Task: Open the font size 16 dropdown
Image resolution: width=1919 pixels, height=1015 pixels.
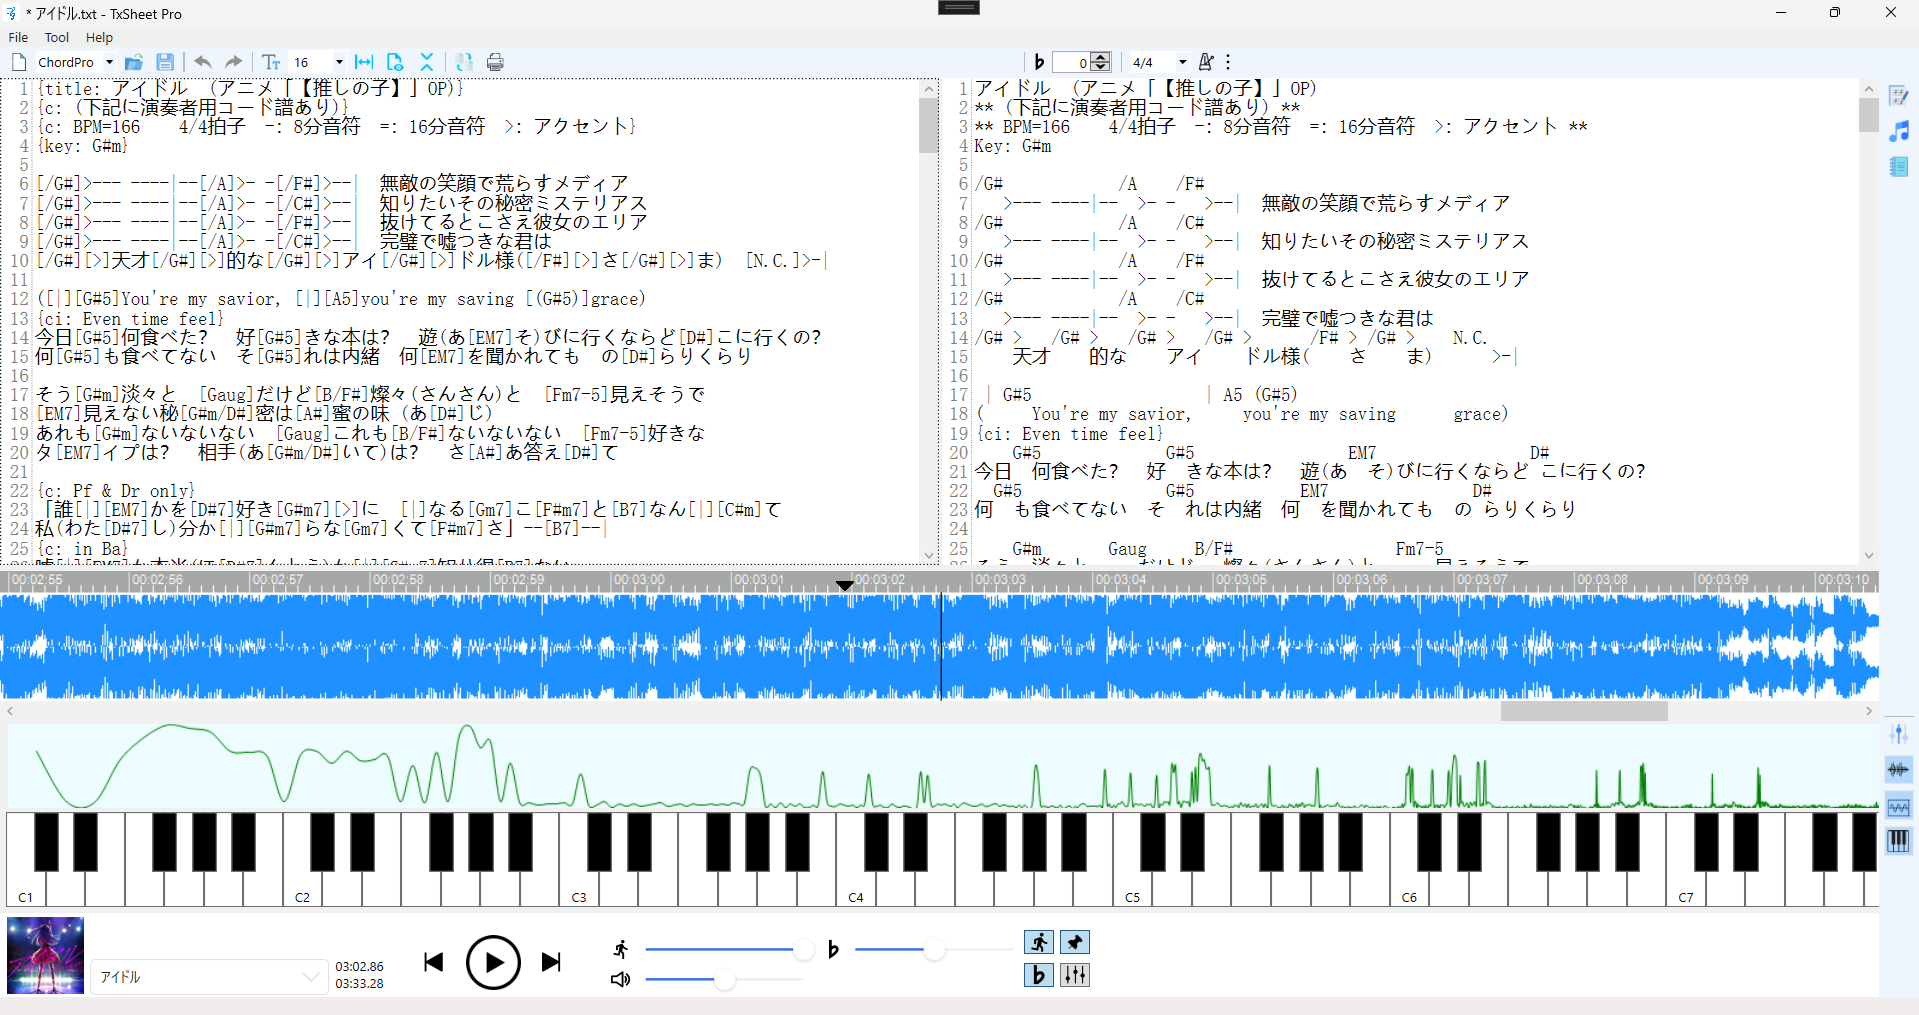Action: click(339, 62)
